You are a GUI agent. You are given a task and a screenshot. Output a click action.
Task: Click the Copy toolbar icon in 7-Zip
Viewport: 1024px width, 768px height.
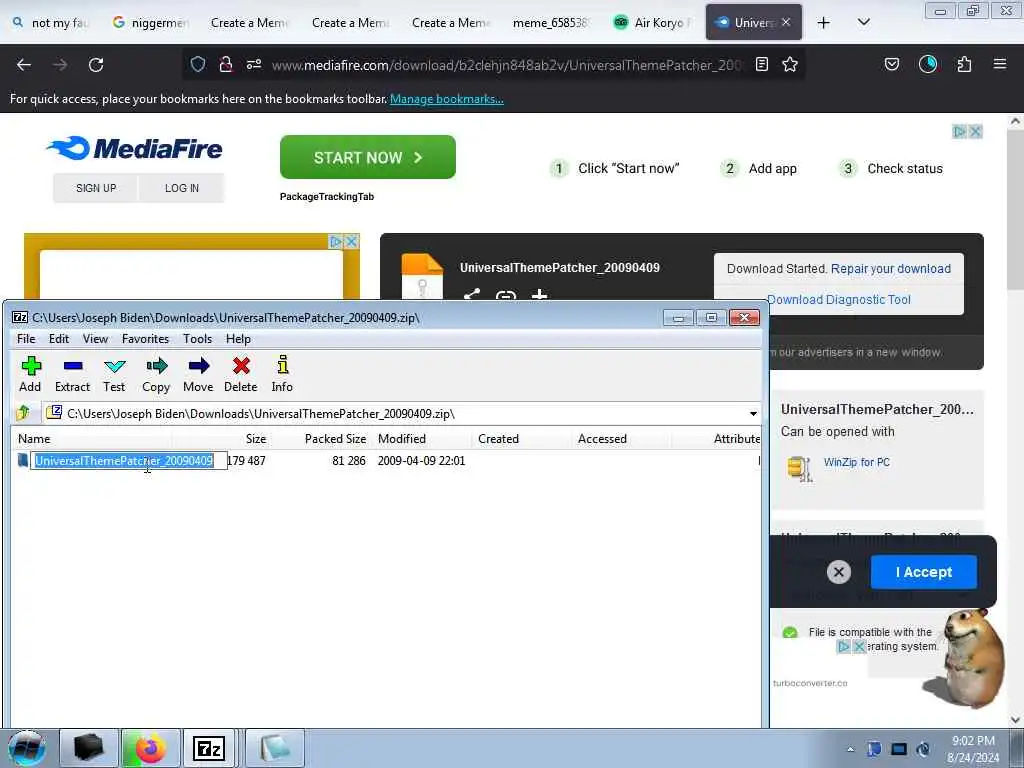click(156, 374)
